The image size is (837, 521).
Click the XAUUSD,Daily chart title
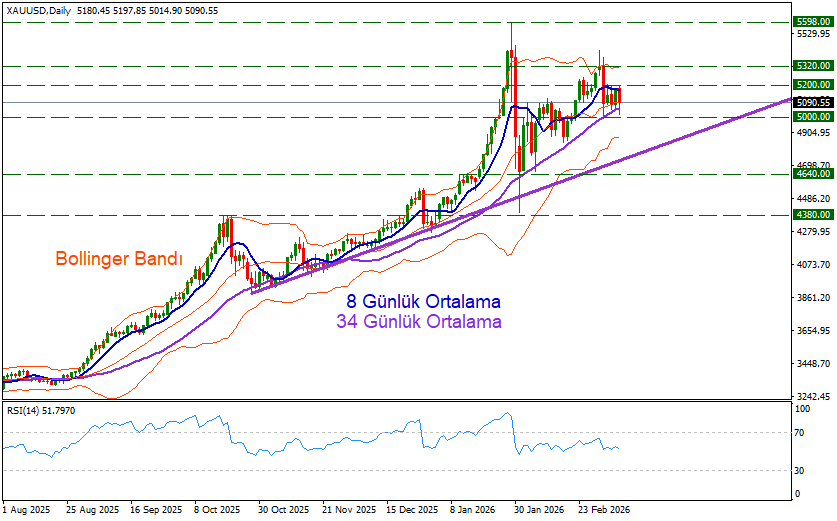coord(38,9)
